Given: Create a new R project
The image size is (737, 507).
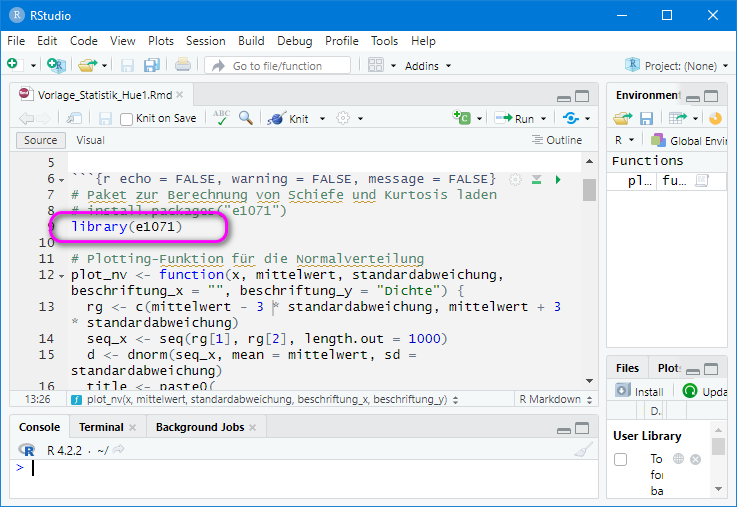Looking at the screenshot, I should click(x=56, y=65).
